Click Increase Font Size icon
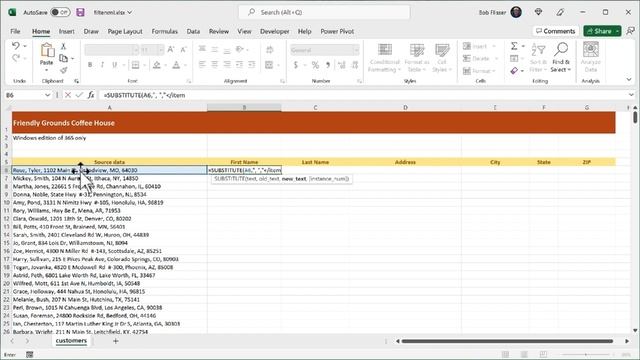Screen dimensions: 640x360 (171, 49)
